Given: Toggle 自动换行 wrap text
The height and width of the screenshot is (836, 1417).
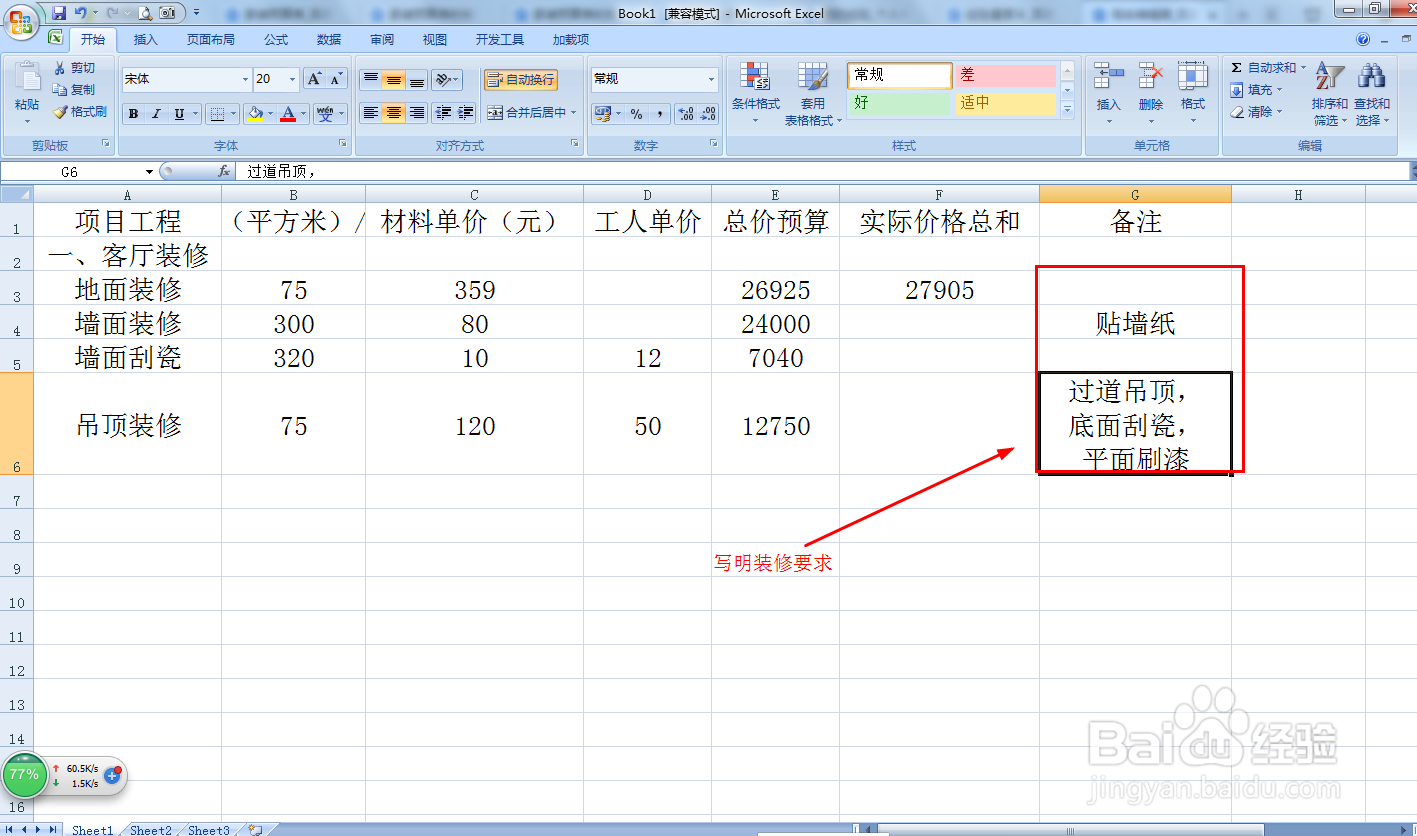Looking at the screenshot, I should click(521, 80).
